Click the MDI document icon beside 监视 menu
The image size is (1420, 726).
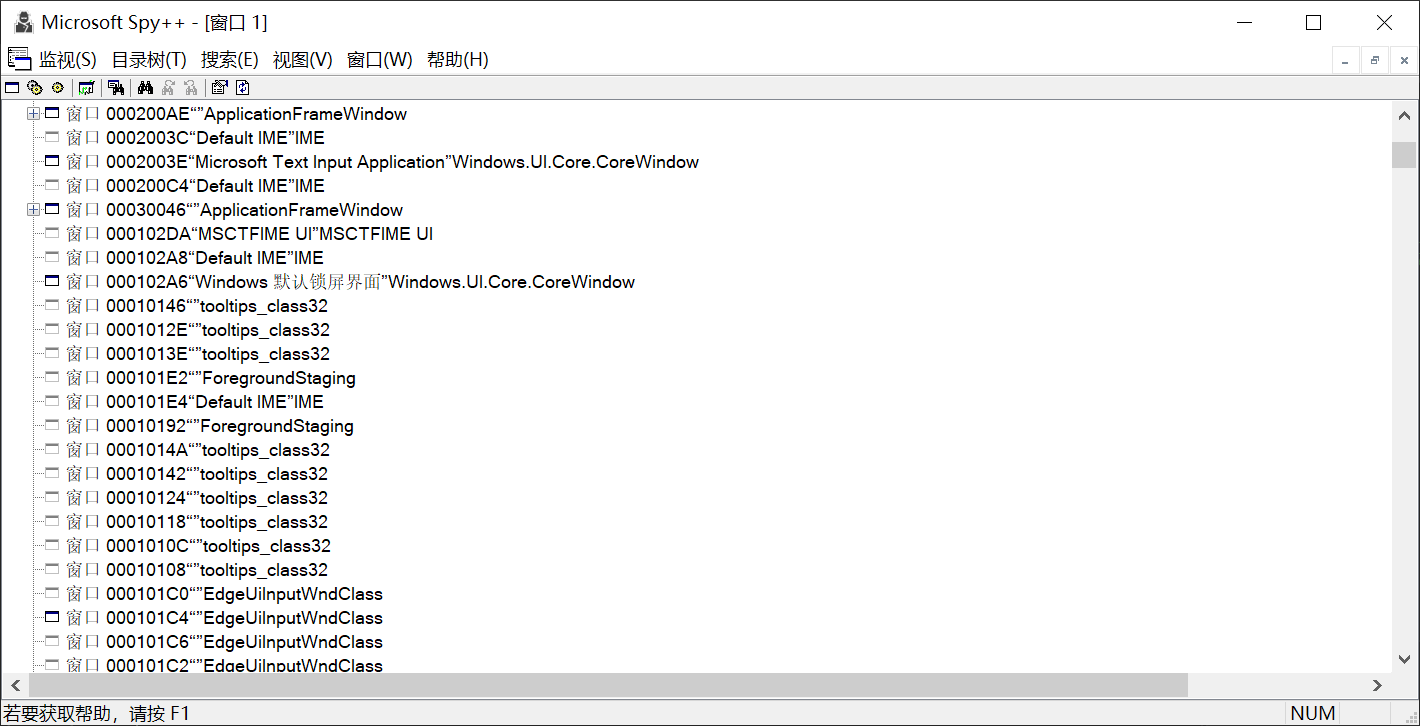(19, 59)
